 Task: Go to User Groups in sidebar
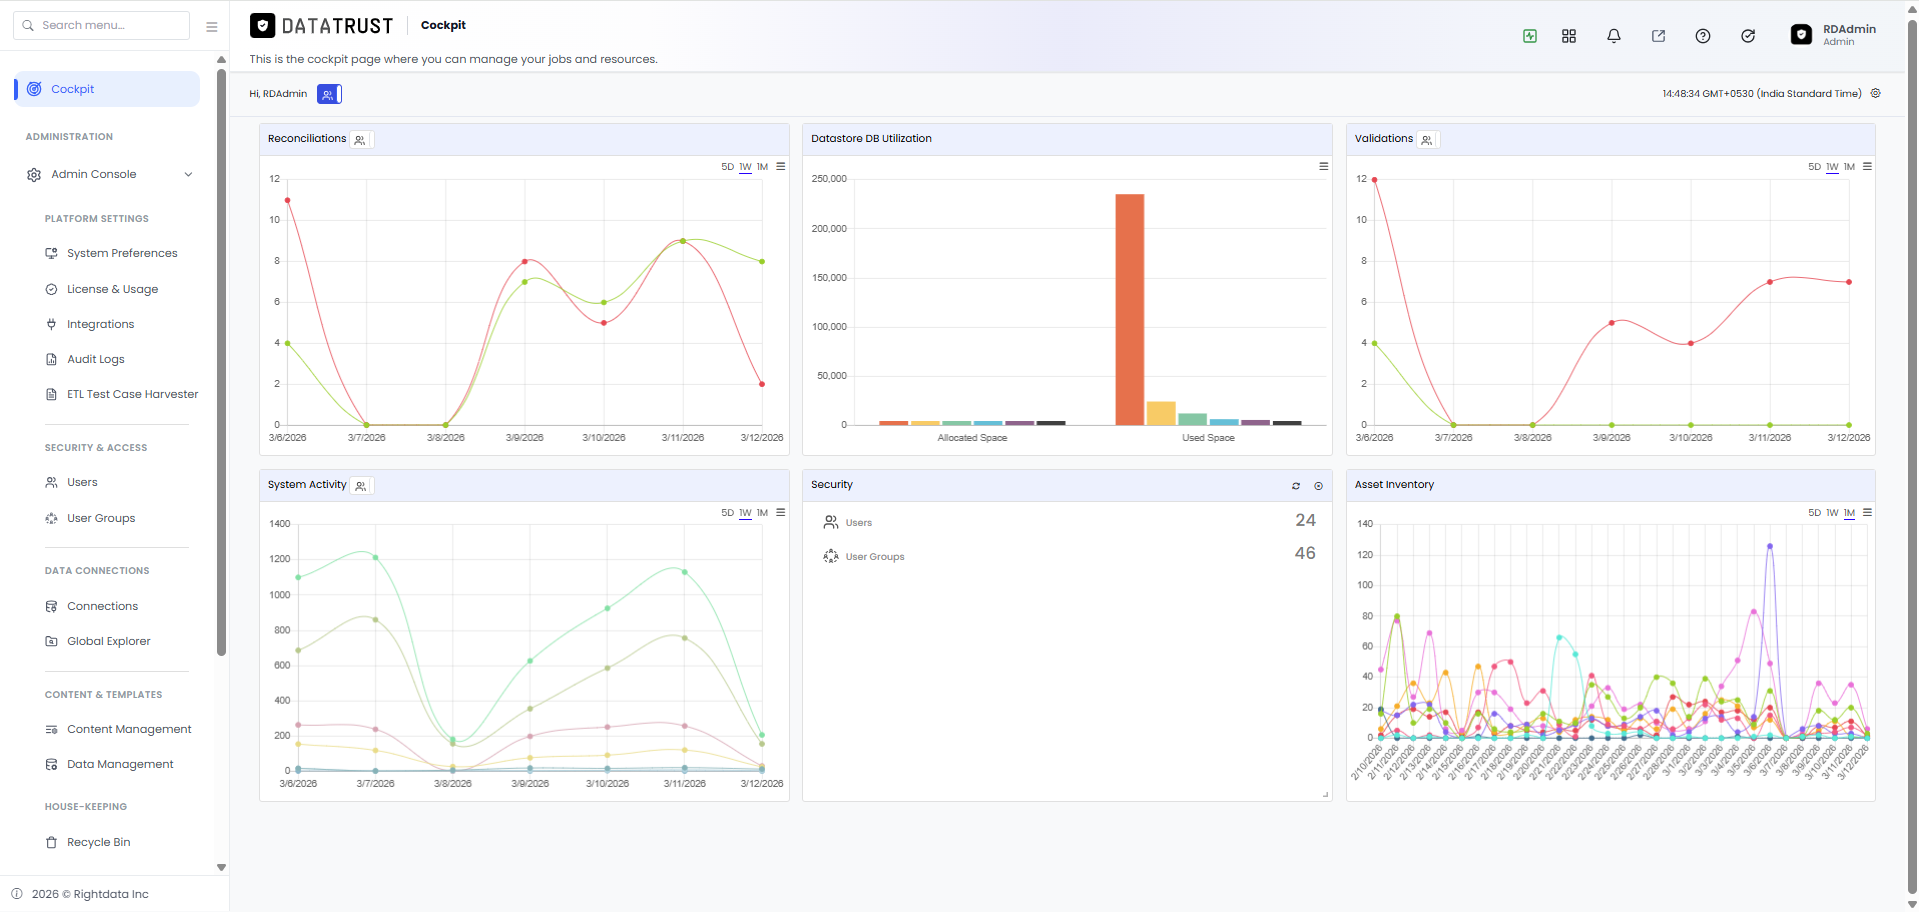(101, 518)
